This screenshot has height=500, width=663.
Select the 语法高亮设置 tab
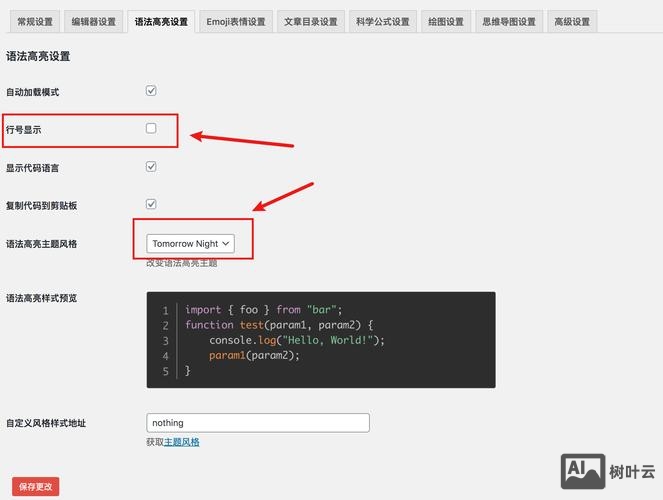coord(161,22)
